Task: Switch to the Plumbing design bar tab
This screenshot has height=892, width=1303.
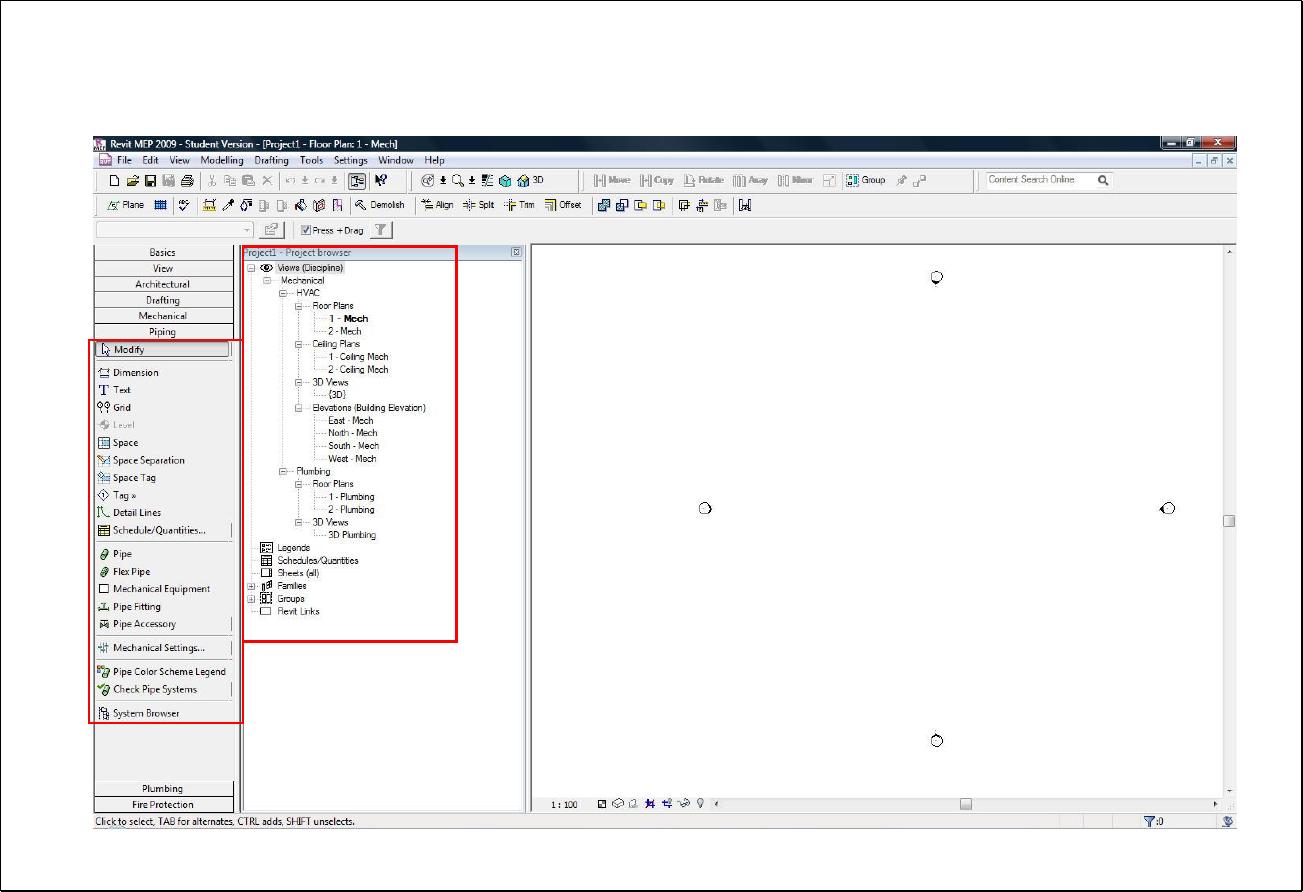Action: [163, 789]
